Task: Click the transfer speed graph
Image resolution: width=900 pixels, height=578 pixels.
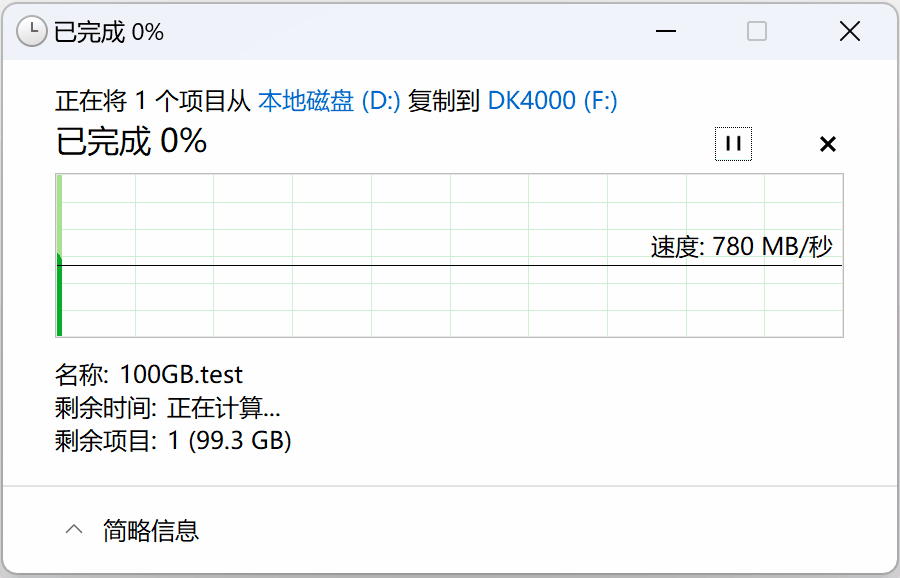Action: (x=450, y=255)
